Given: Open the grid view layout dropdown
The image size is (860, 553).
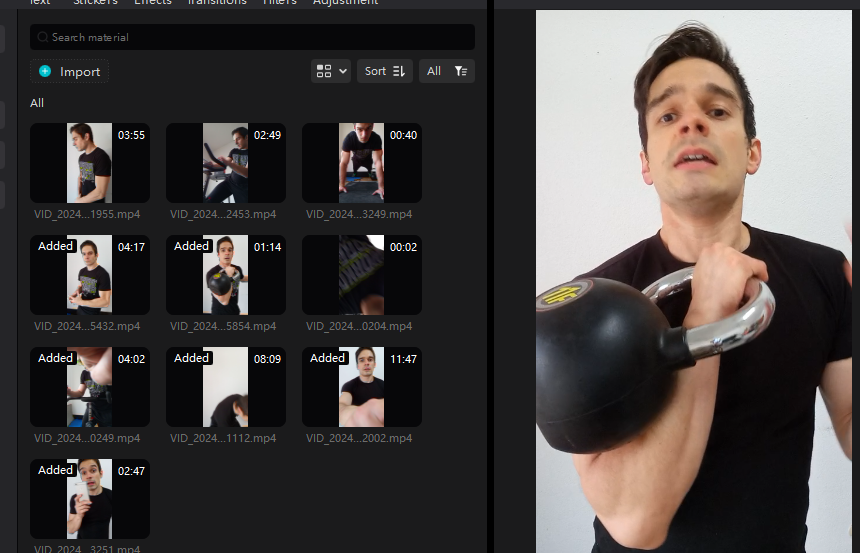Looking at the screenshot, I should coord(331,71).
